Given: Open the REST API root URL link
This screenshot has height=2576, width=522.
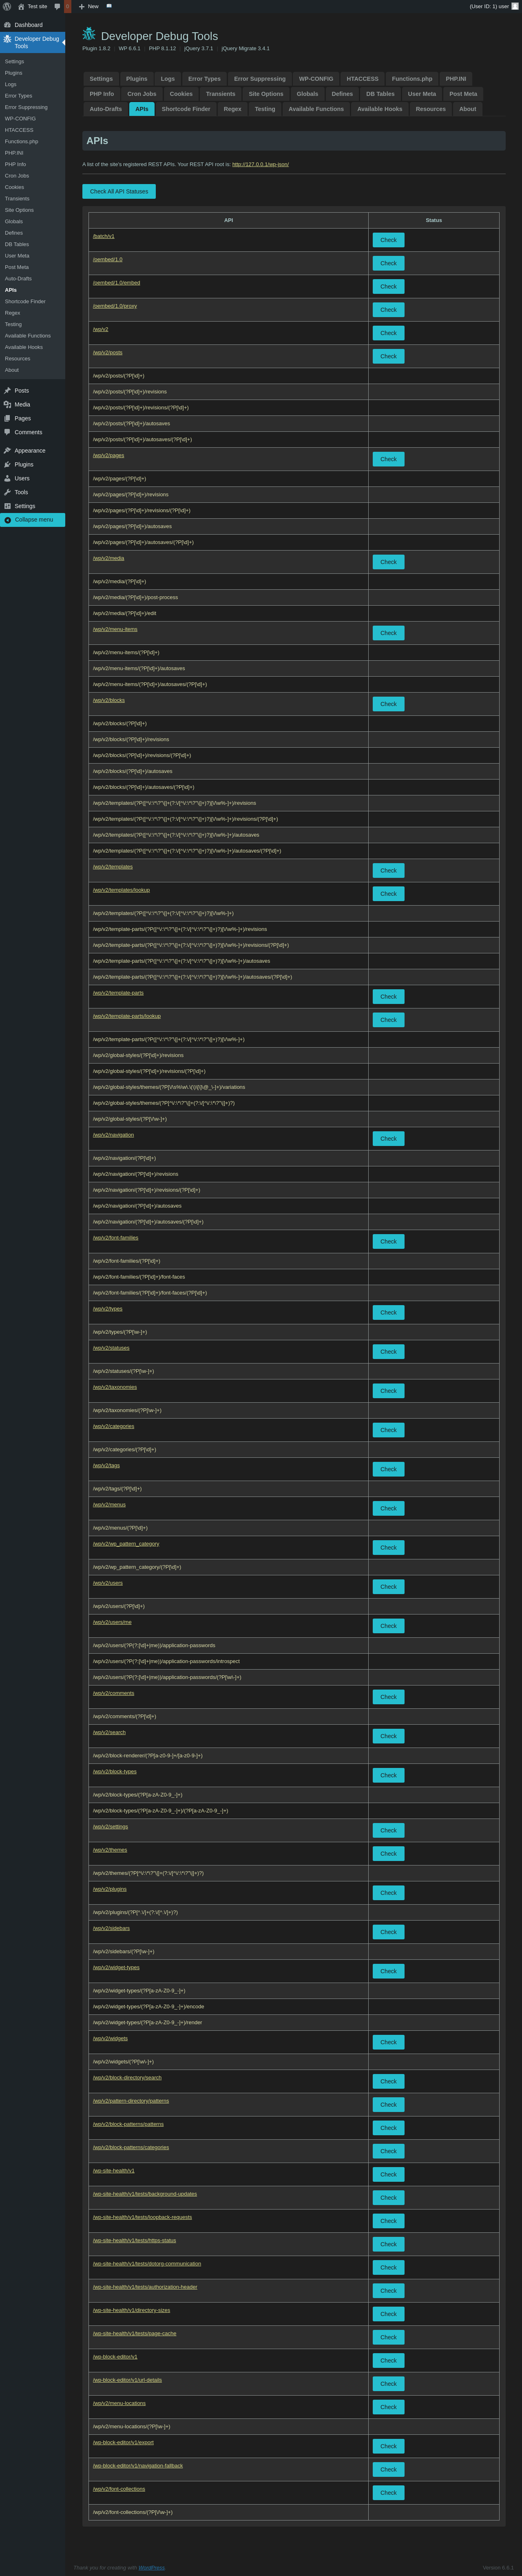Looking at the screenshot, I should pos(260,164).
